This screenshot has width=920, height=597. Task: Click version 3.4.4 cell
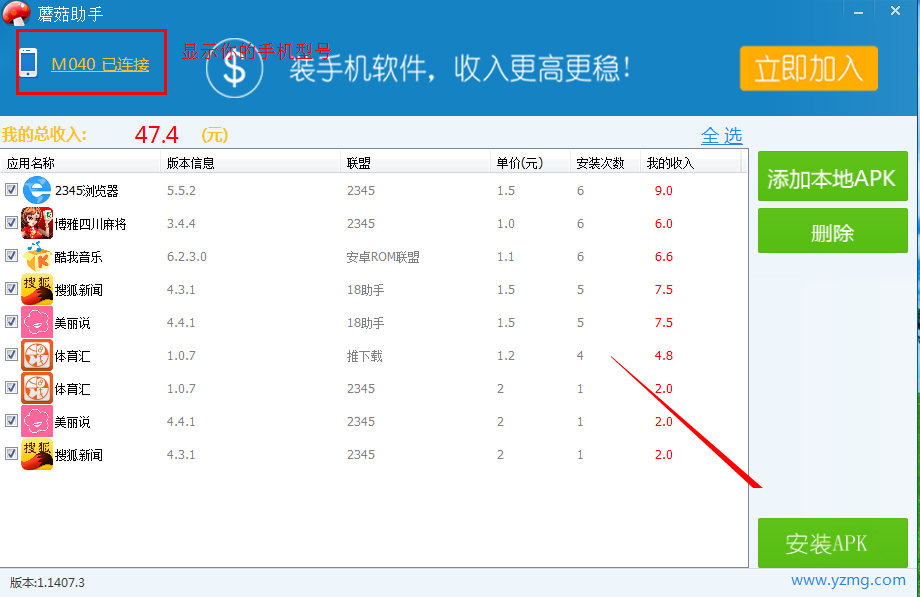tap(181, 224)
